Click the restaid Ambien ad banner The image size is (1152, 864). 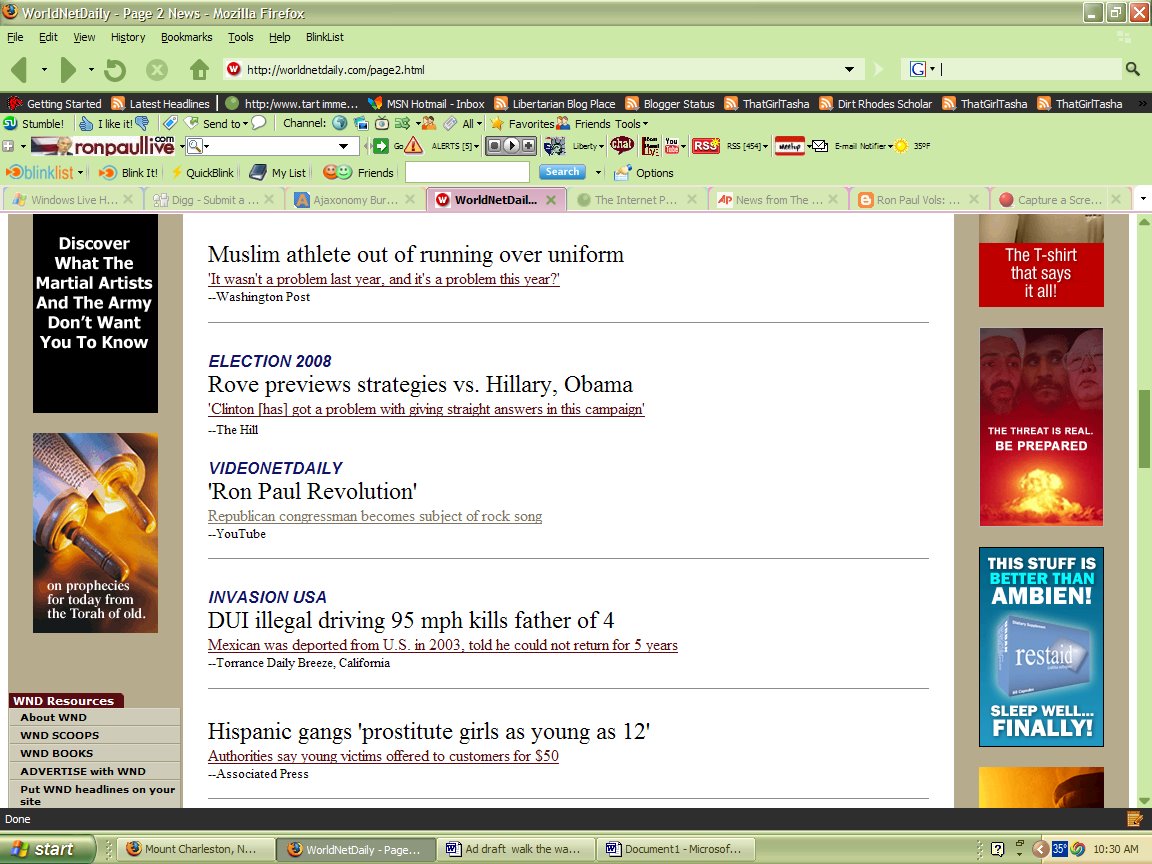click(1041, 647)
